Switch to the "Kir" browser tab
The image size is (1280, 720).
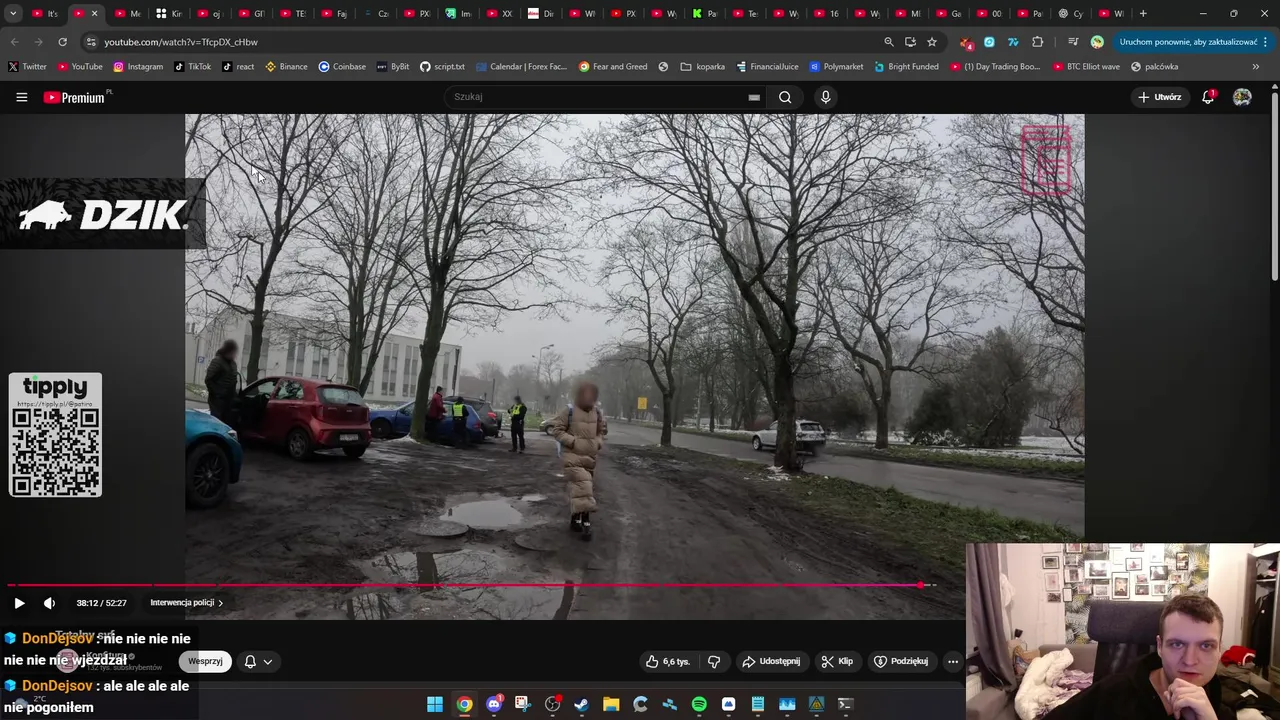coord(169,14)
